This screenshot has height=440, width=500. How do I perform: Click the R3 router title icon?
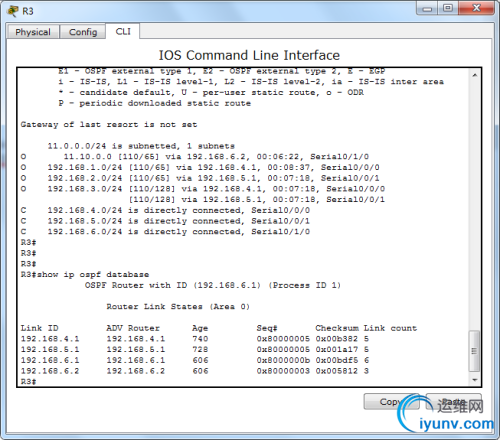[13, 11]
